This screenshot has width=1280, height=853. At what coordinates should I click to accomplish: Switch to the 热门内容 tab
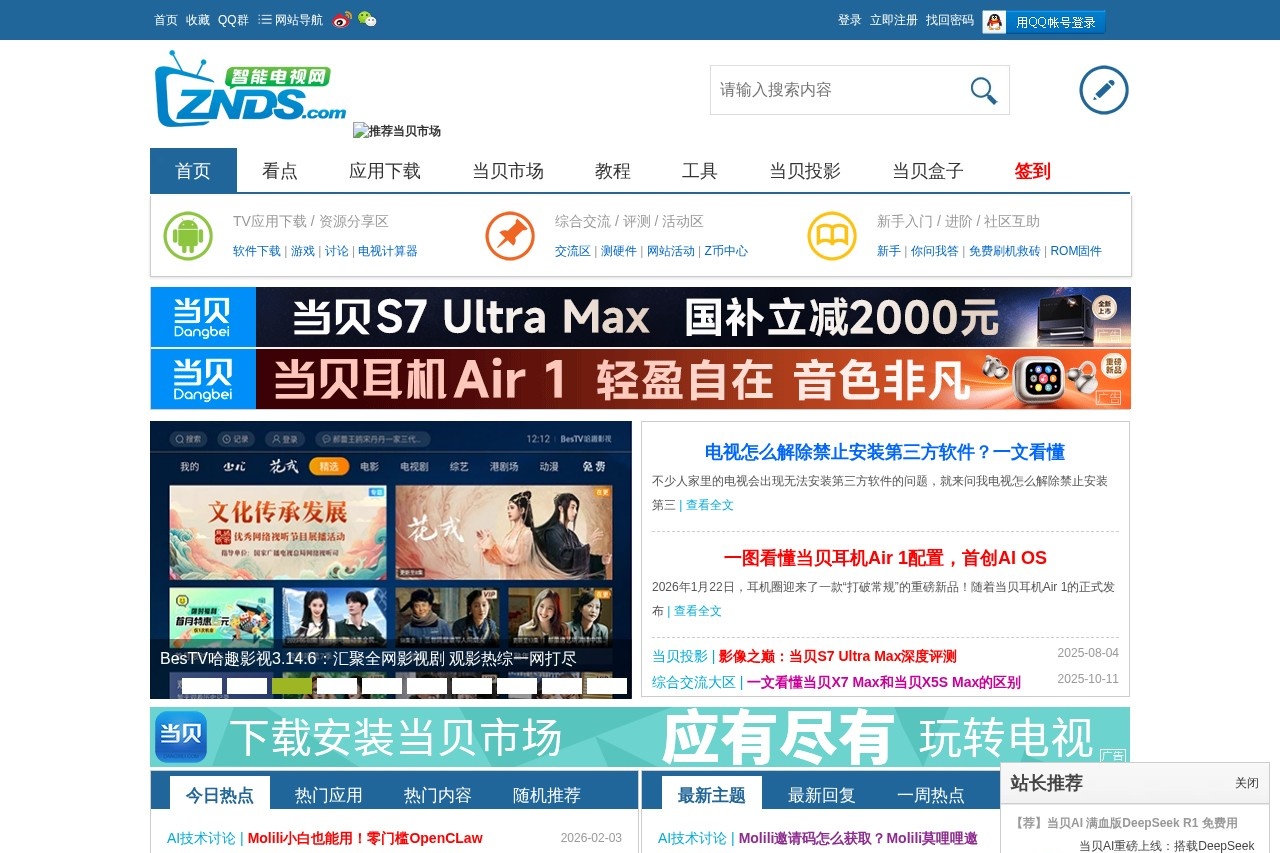(438, 795)
